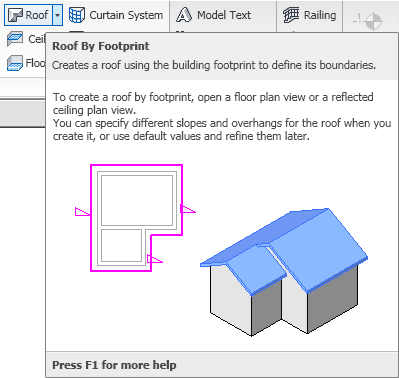
Task: Click the 'To create a roof by footprint' paragraph
Action: coord(222,116)
